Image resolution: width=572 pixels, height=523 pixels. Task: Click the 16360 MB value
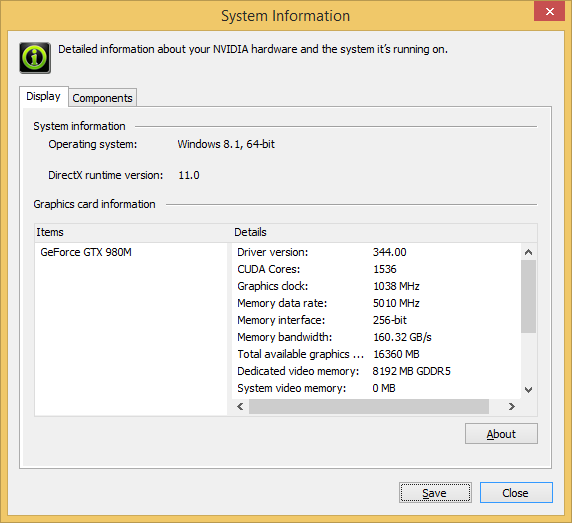click(x=396, y=354)
